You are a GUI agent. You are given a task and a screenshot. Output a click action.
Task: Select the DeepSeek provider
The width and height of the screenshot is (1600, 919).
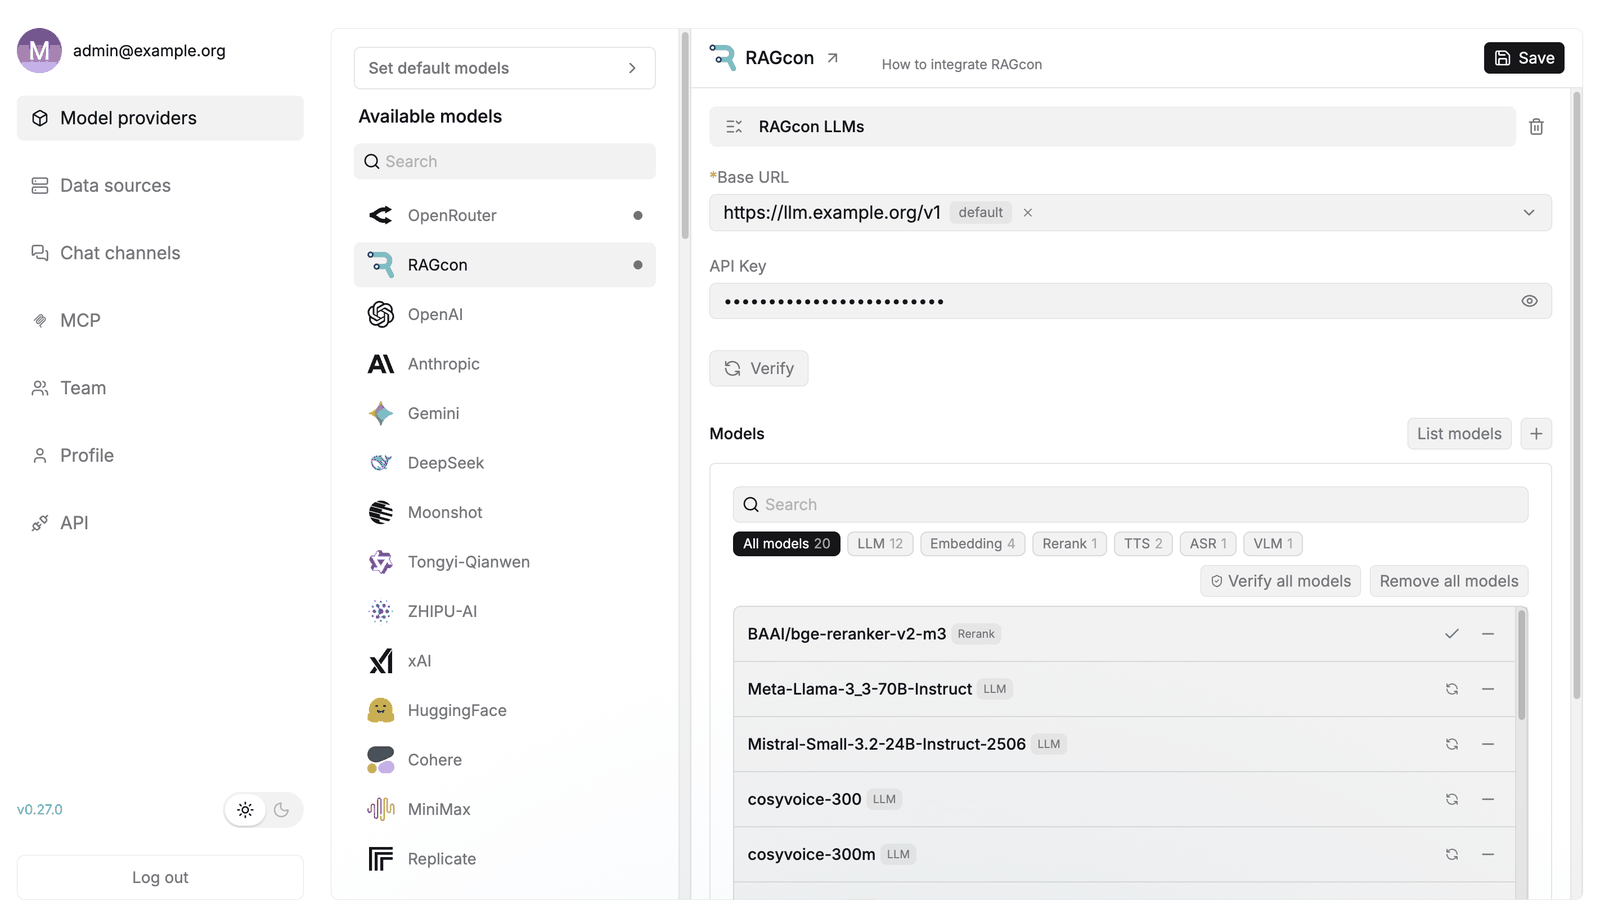pyautogui.click(x=504, y=463)
